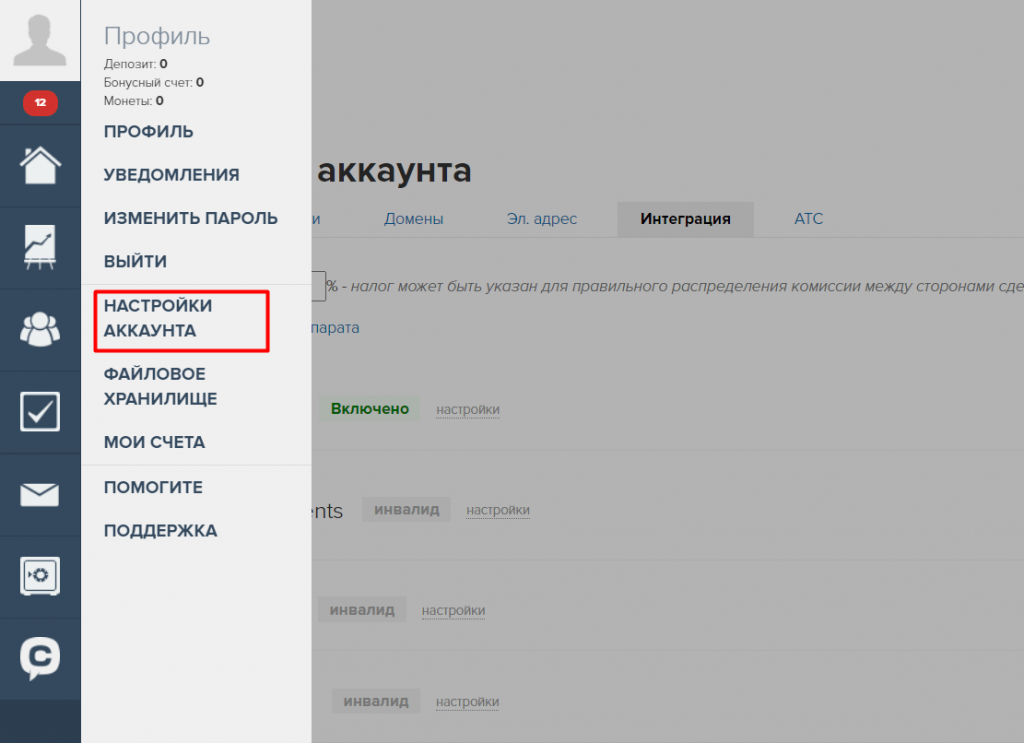Screen dimensions: 1024x743
Task: Click the user avatar icon in the sidebar
Action: point(40,40)
